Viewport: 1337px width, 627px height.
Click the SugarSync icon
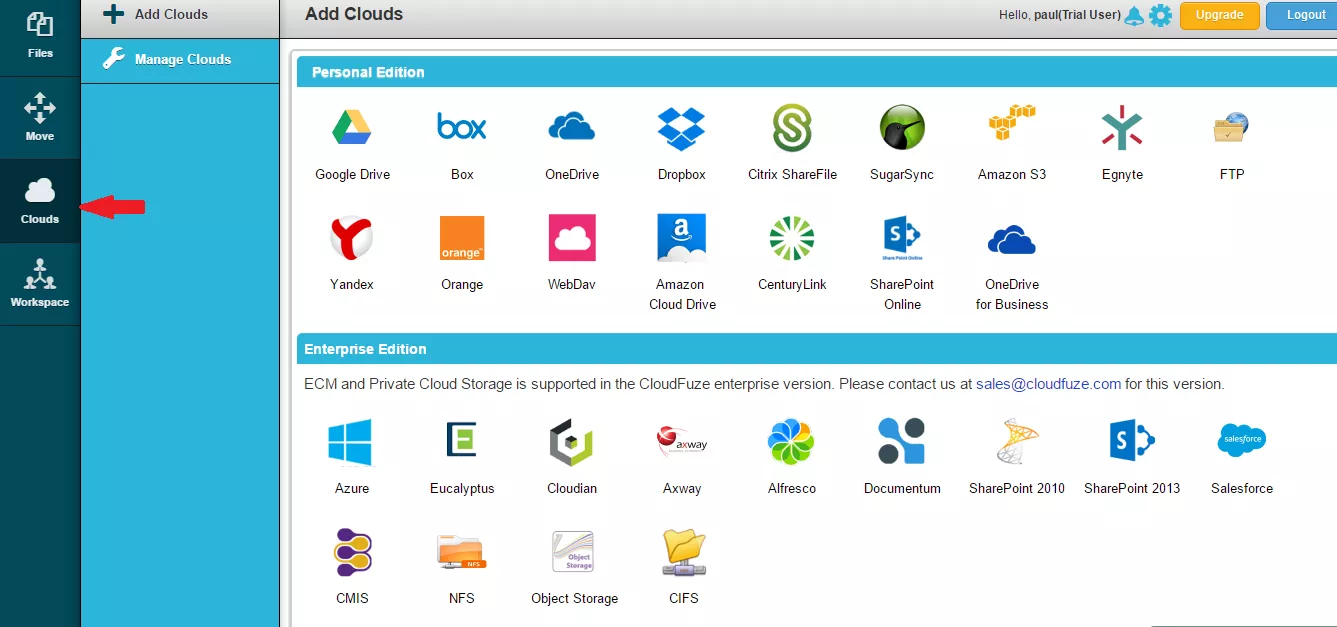point(902,128)
